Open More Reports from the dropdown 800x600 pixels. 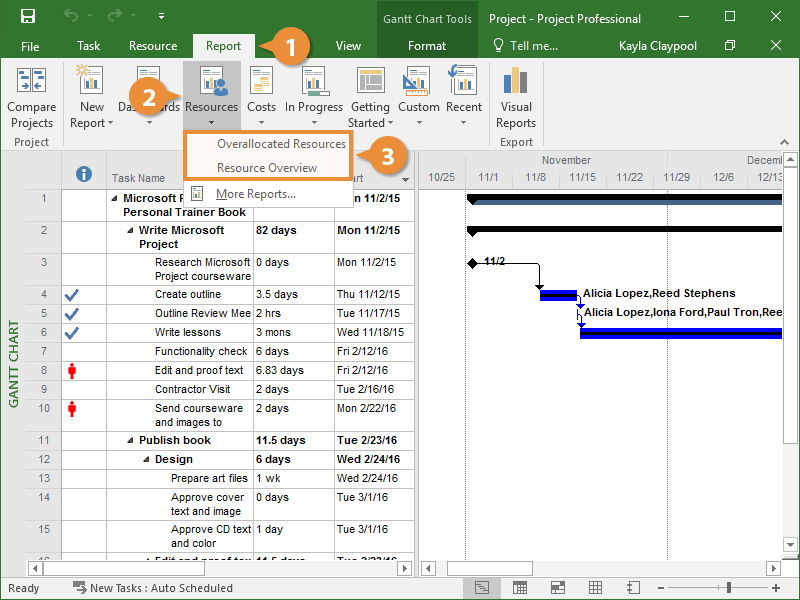(256, 194)
